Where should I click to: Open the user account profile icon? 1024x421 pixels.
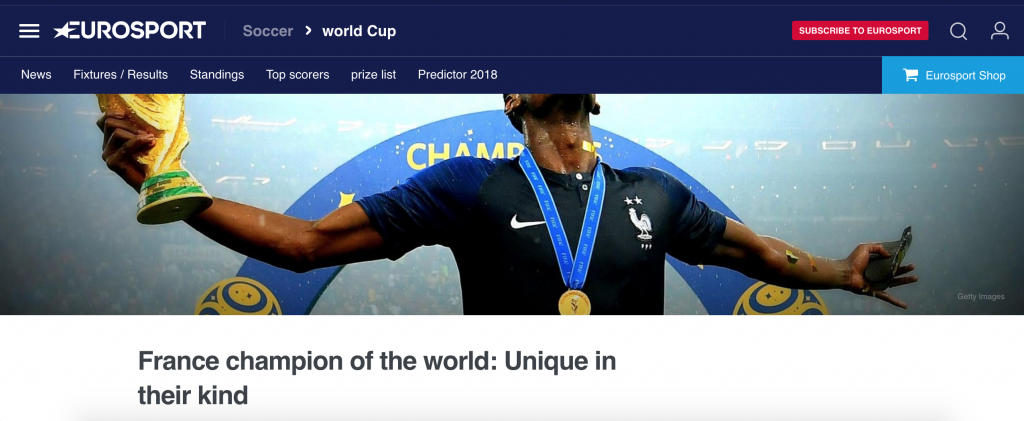pyautogui.click(x=1000, y=31)
